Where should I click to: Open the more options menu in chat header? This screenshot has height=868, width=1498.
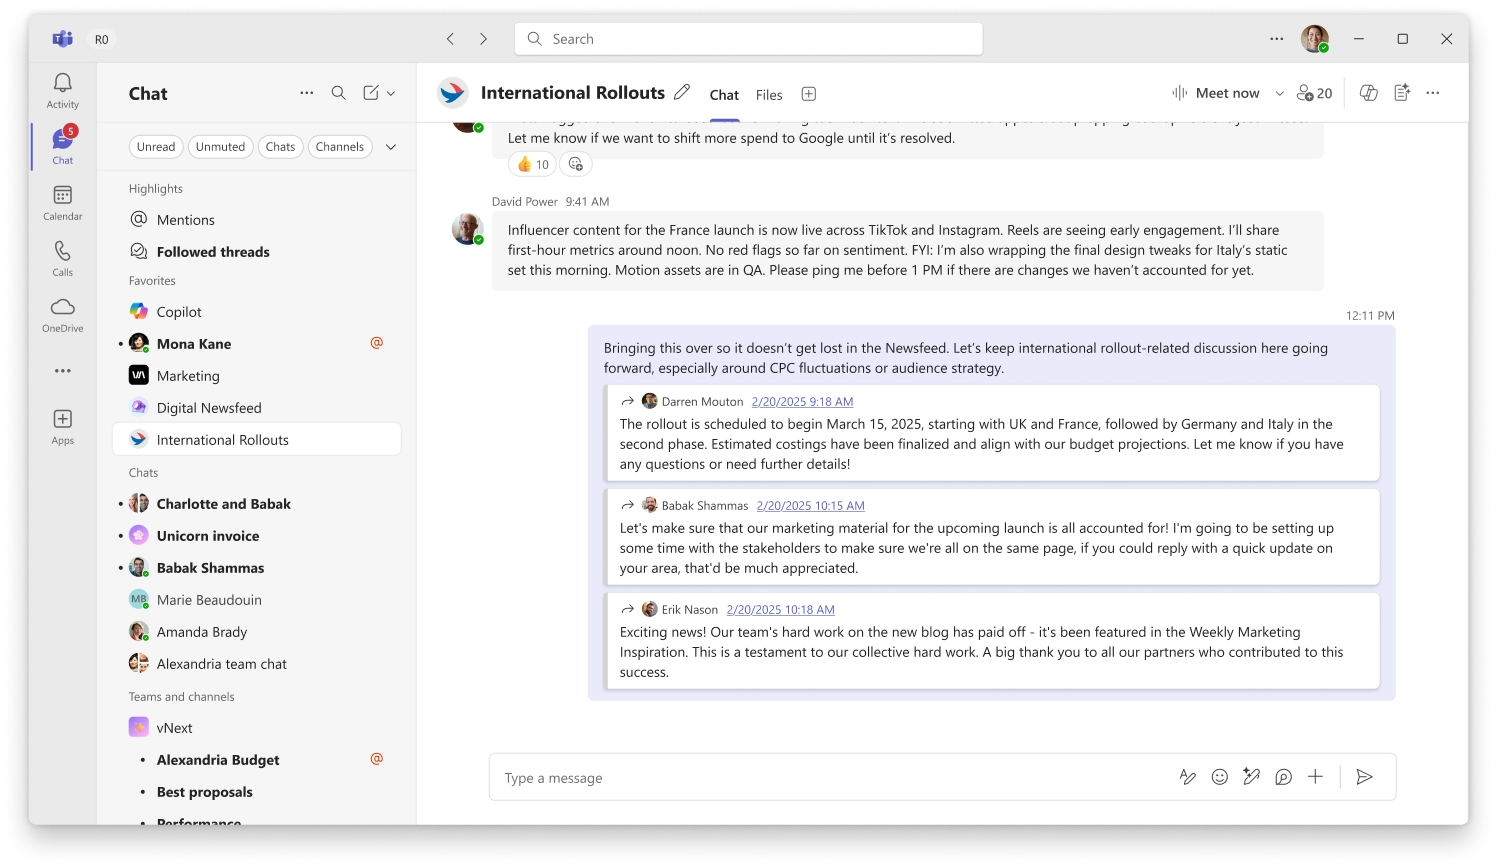pyautogui.click(x=1433, y=93)
